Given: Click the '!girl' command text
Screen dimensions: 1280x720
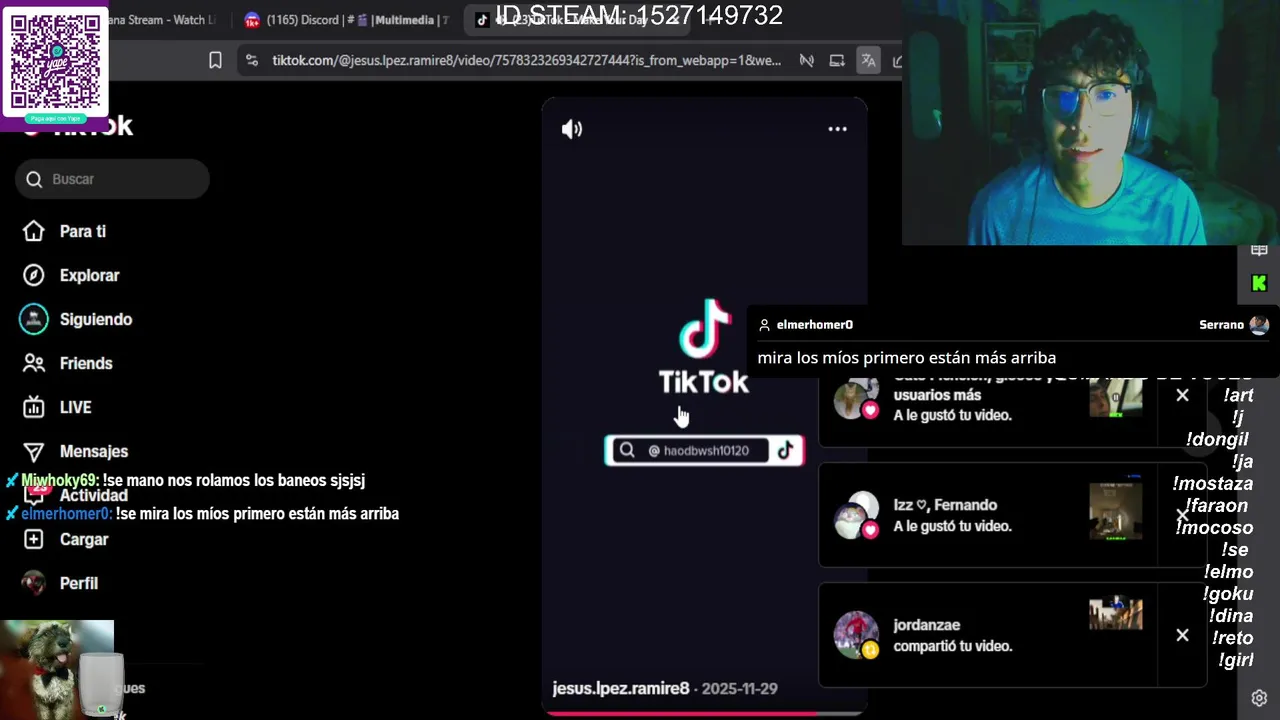Looking at the screenshot, I should pos(1236,659).
